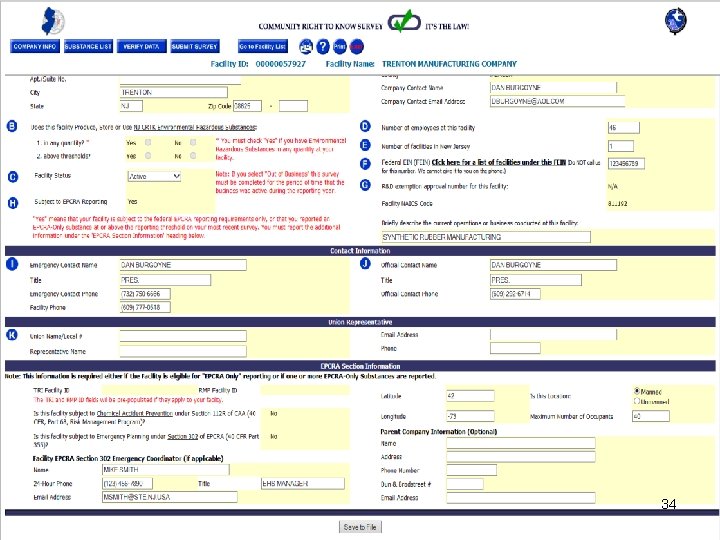720x540 pixels.
Task: Click the Parent Company Name field
Action: point(521,443)
